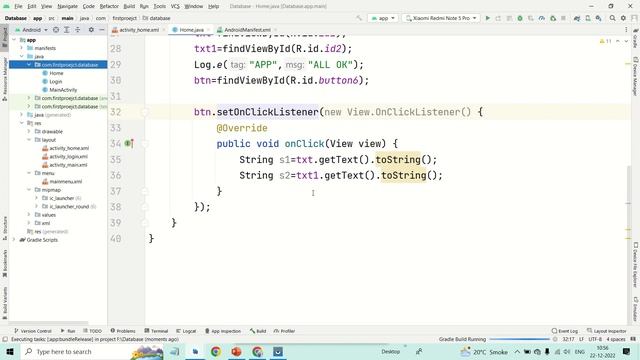
Task: Click the Debug app bug icon
Action: (520, 18)
